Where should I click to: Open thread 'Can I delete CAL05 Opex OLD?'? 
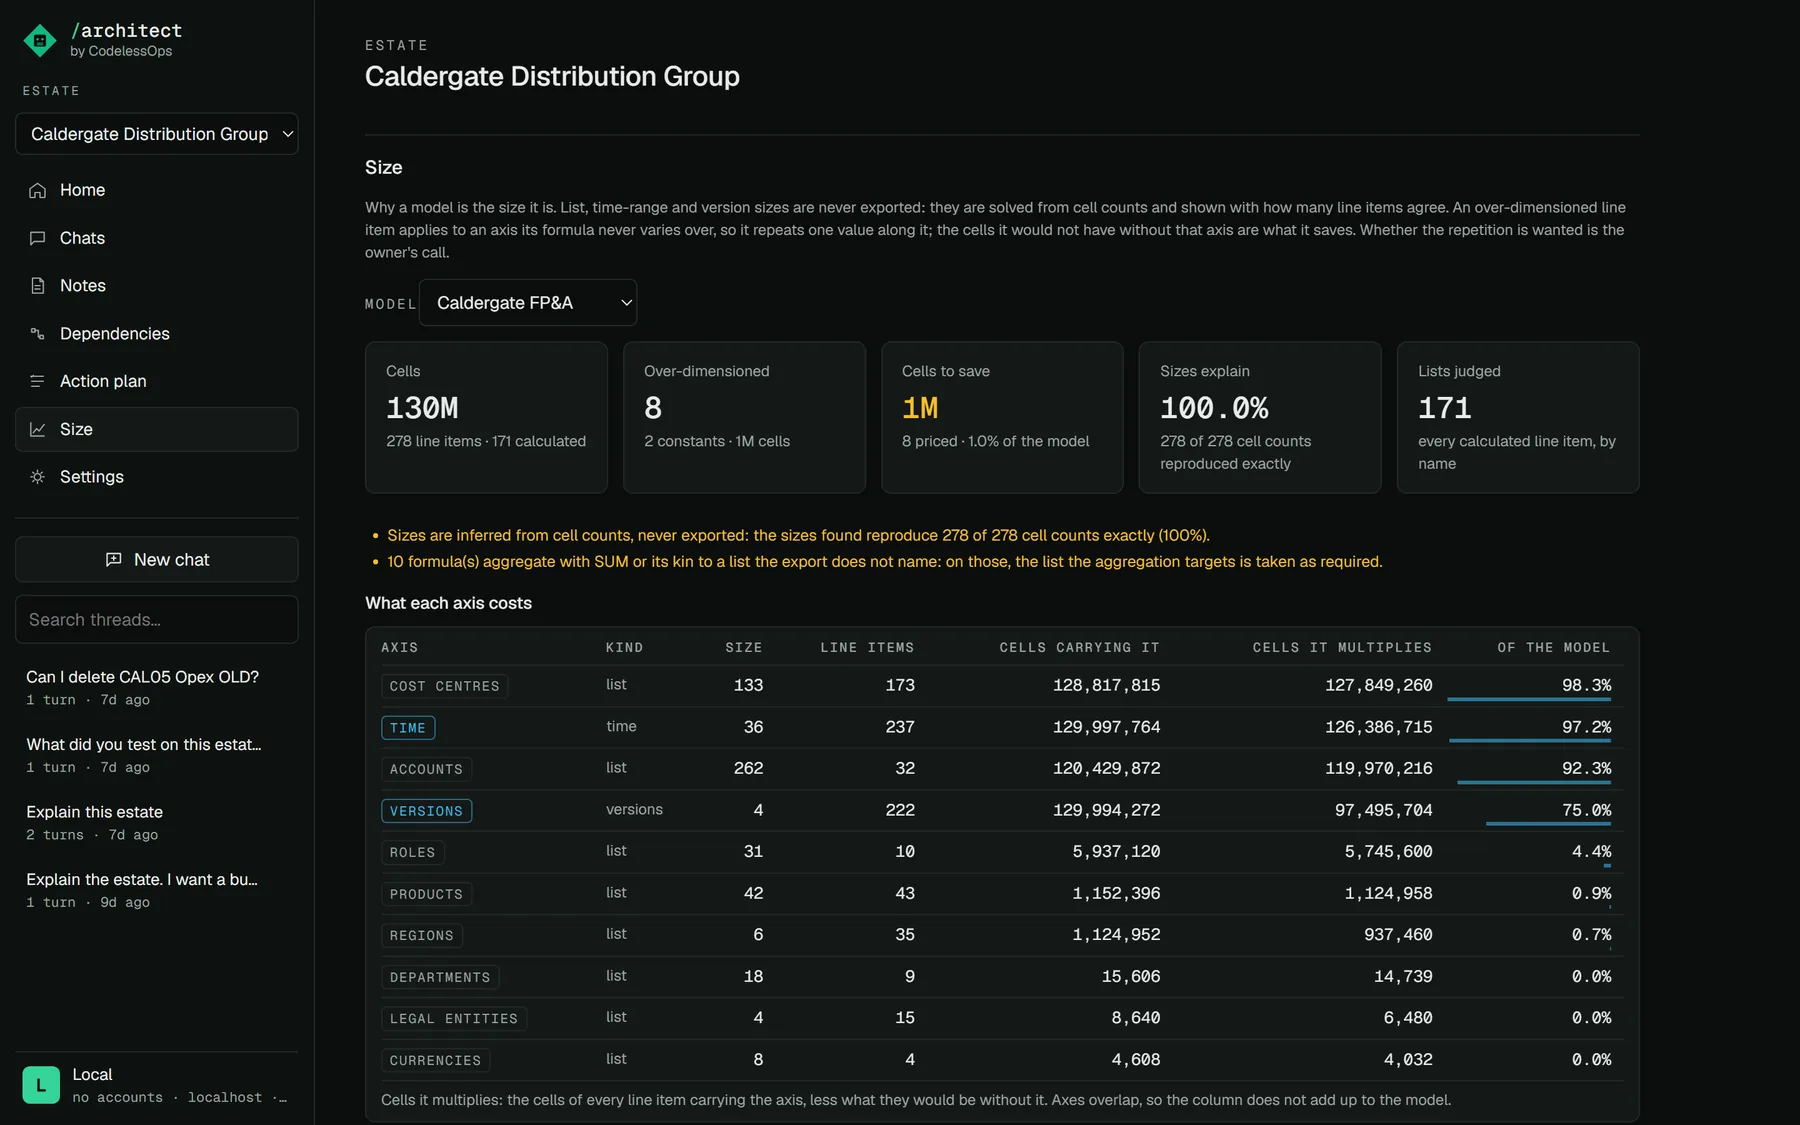(x=157, y=687)
